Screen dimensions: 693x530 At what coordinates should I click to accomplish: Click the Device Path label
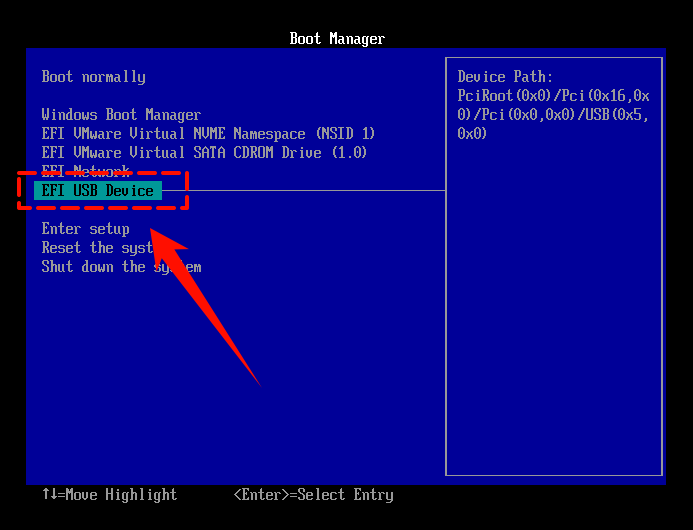click(505, 77)
